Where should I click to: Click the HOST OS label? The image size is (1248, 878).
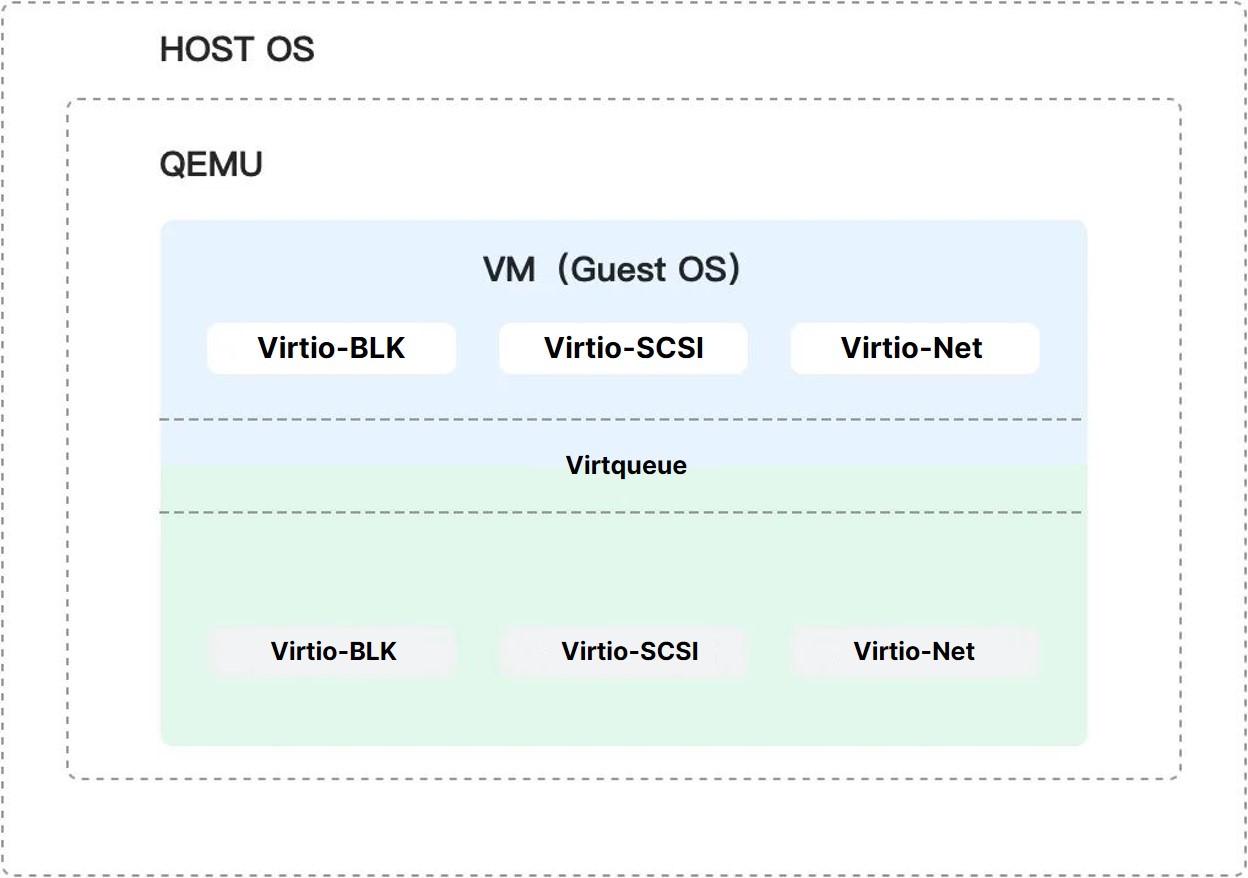[x=237, y=49]
